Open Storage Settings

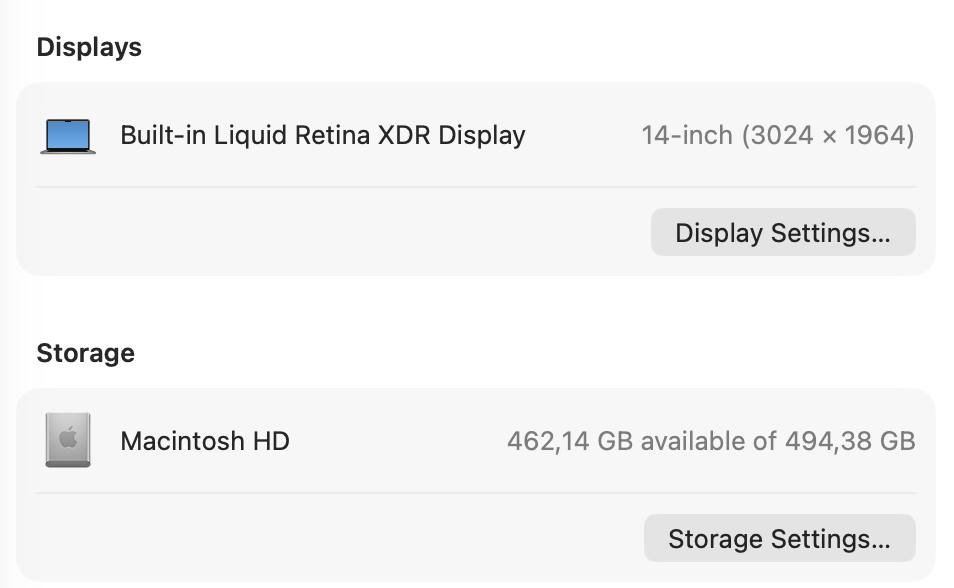pyautogui.click(x=779, y=538)
